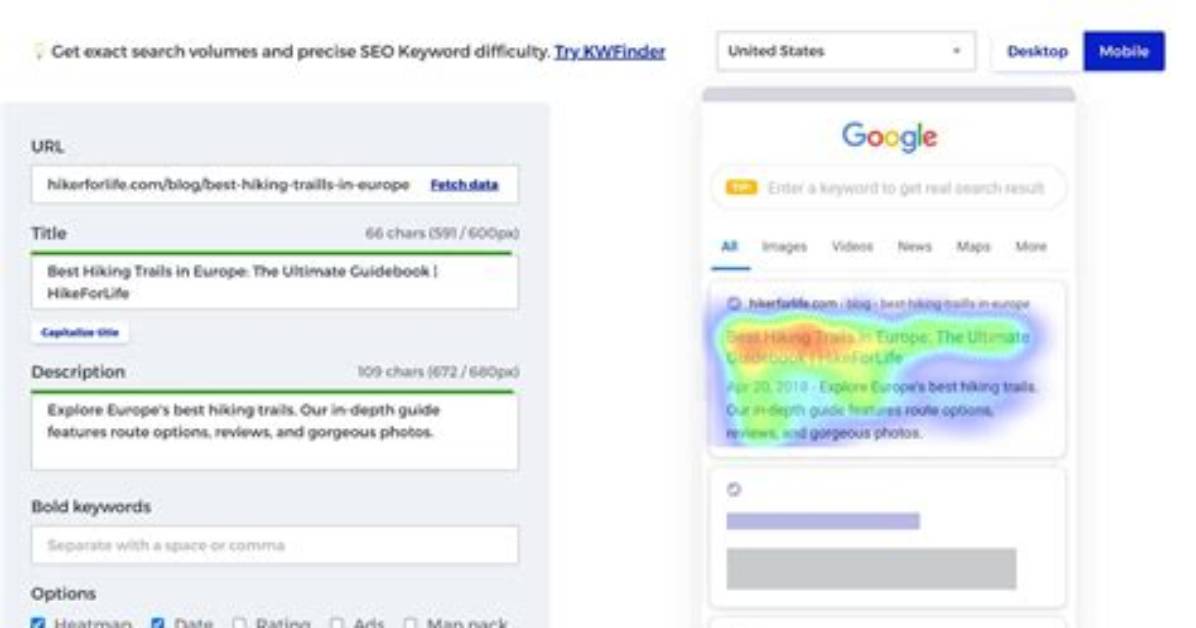The width and height of the screenshot is (1196, 628).
Task: Click the Capitalize title button
Action: (80, 333)
